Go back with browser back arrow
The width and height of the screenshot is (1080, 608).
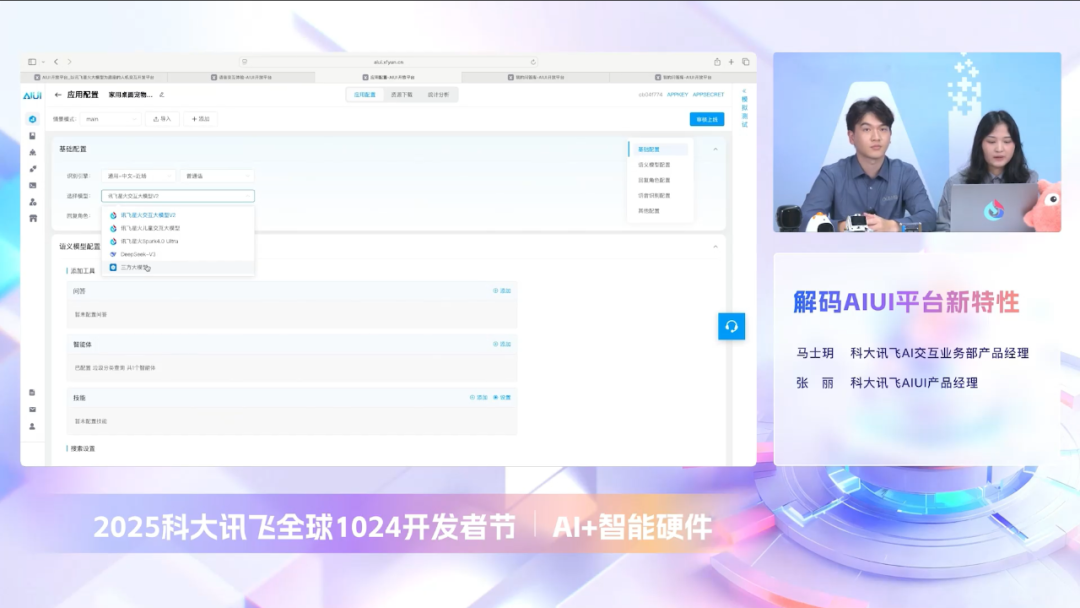(56, 62)
